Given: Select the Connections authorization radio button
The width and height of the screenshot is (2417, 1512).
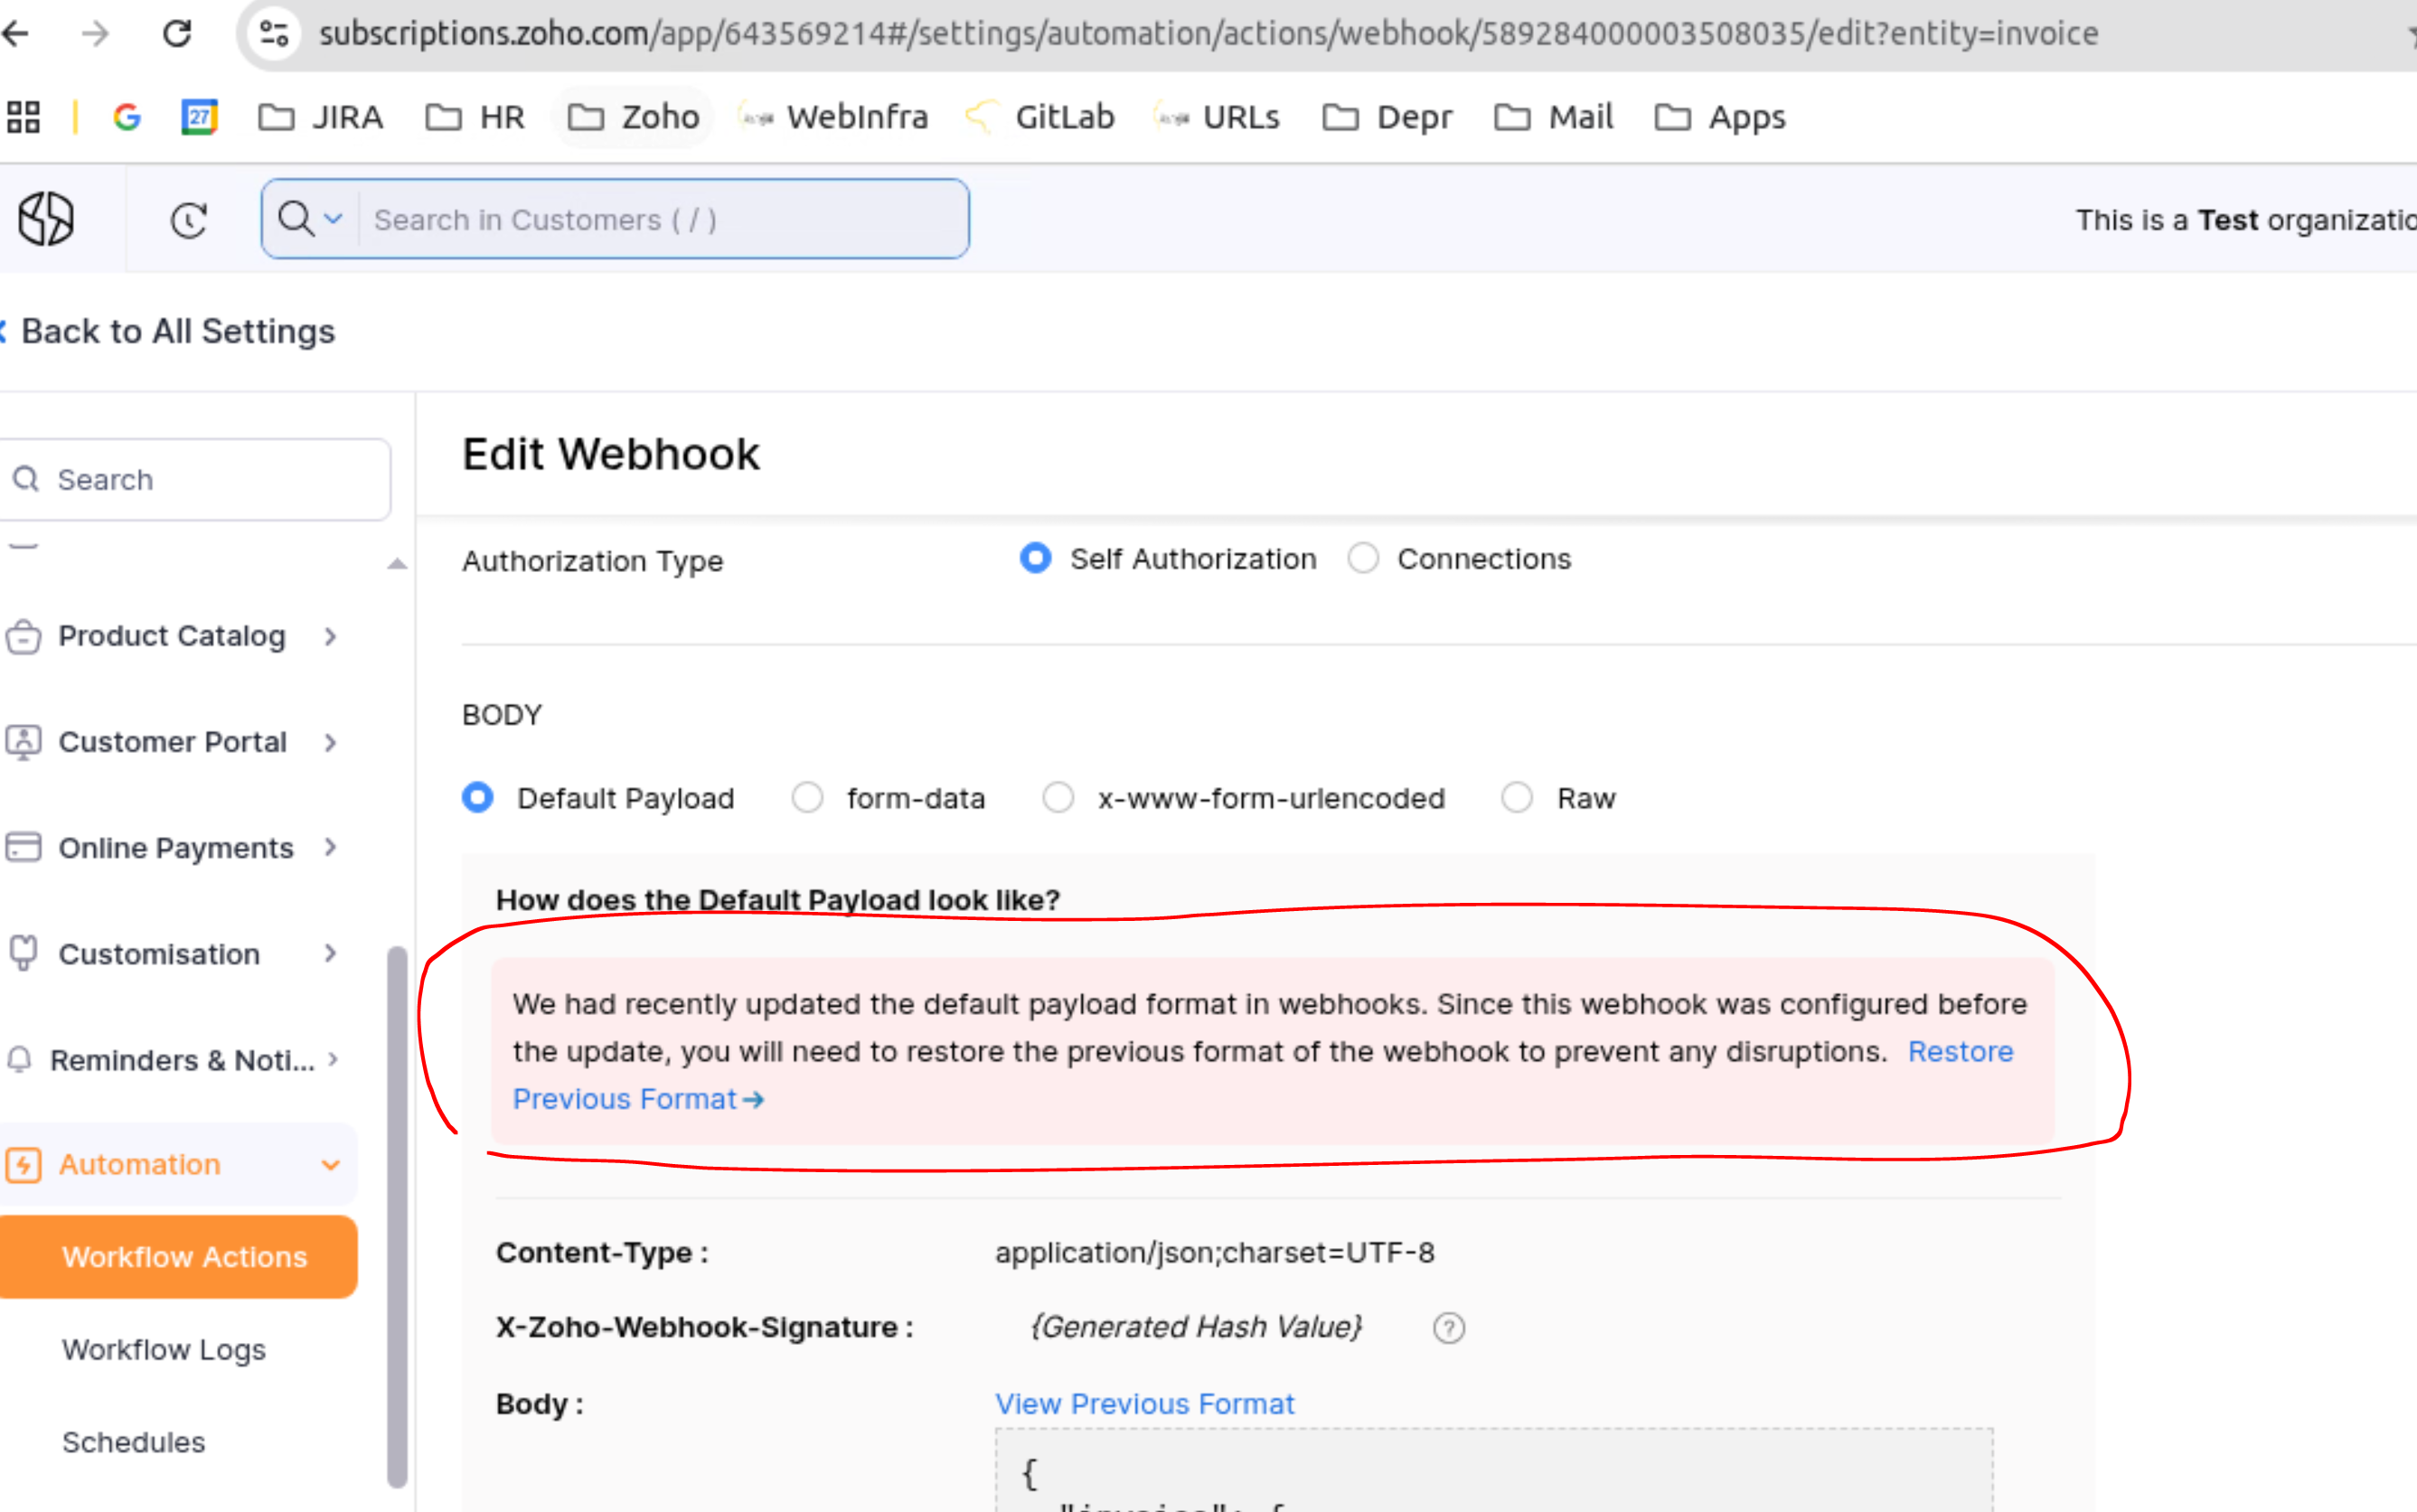Looking at the screenshot, I should 1362,558.
